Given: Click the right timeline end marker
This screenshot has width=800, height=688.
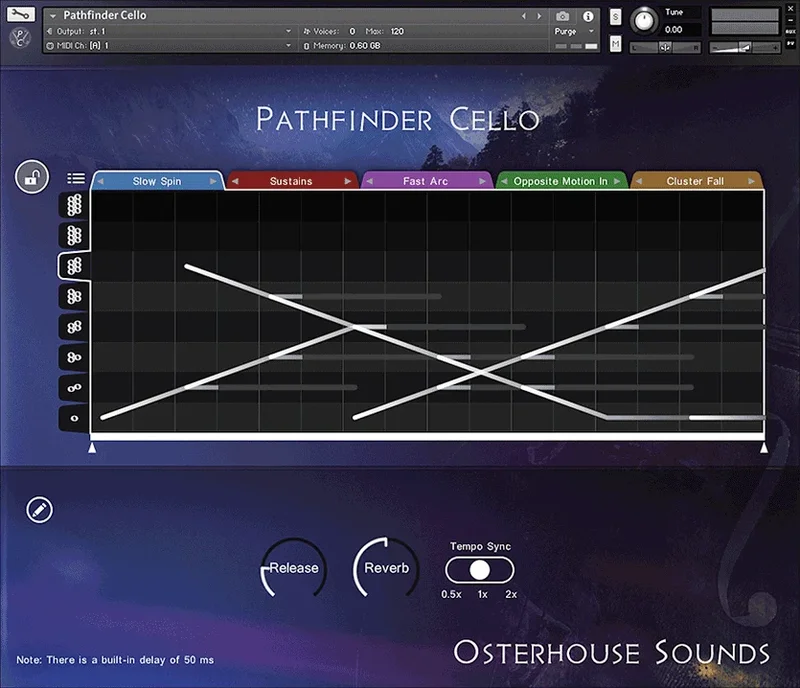Looking at the screenshot, I should (x=764, y=448).
